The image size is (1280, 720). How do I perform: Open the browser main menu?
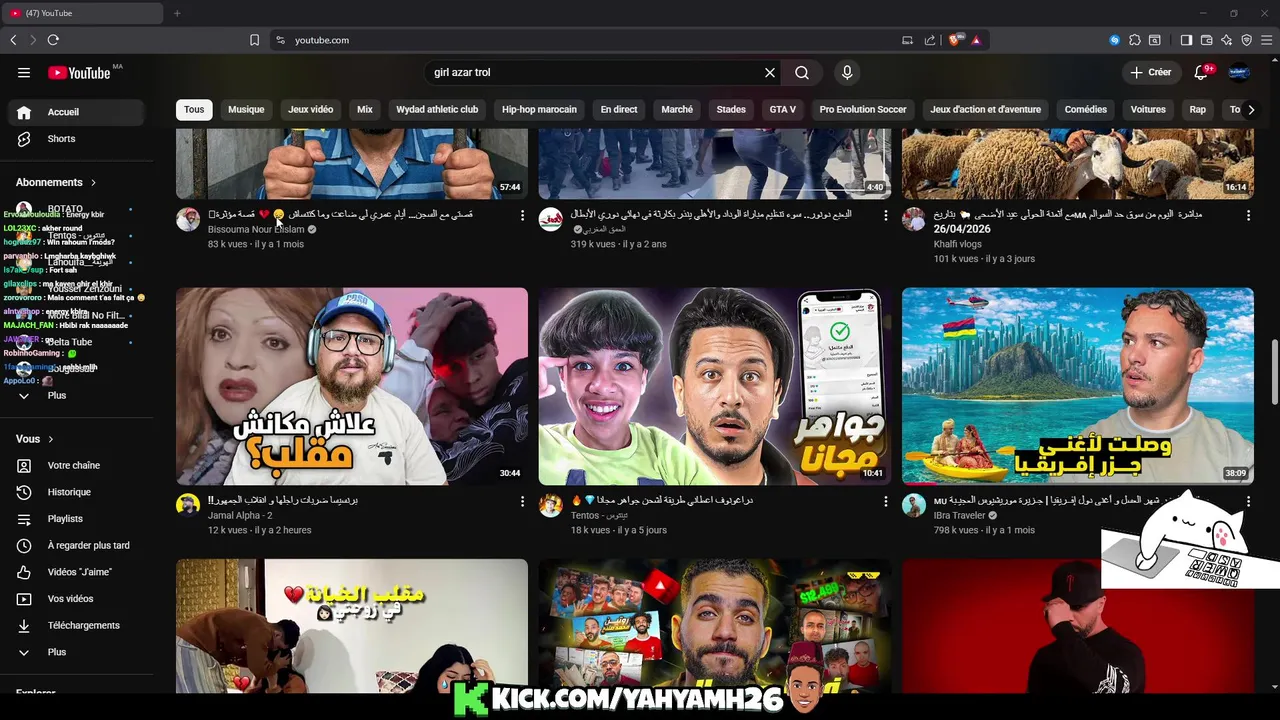[x=1267, y=40]
